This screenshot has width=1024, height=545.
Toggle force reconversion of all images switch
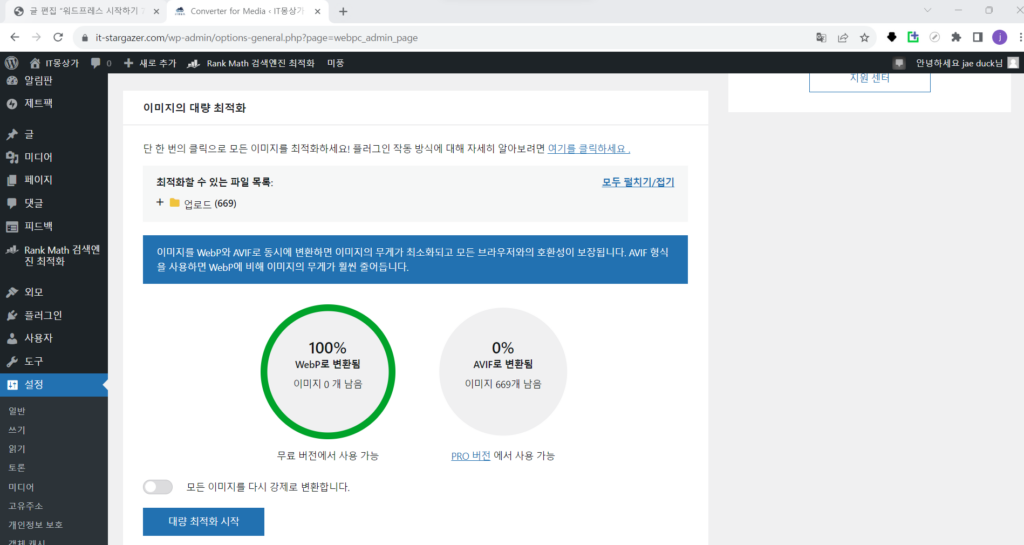pyautogui.click(x=158, y=487)
